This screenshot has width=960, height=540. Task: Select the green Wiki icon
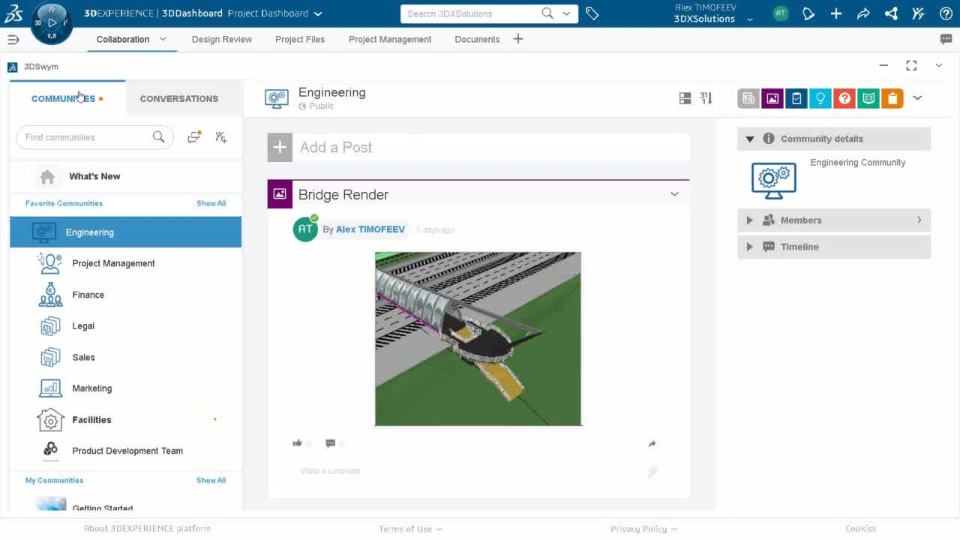coord(868,98)
